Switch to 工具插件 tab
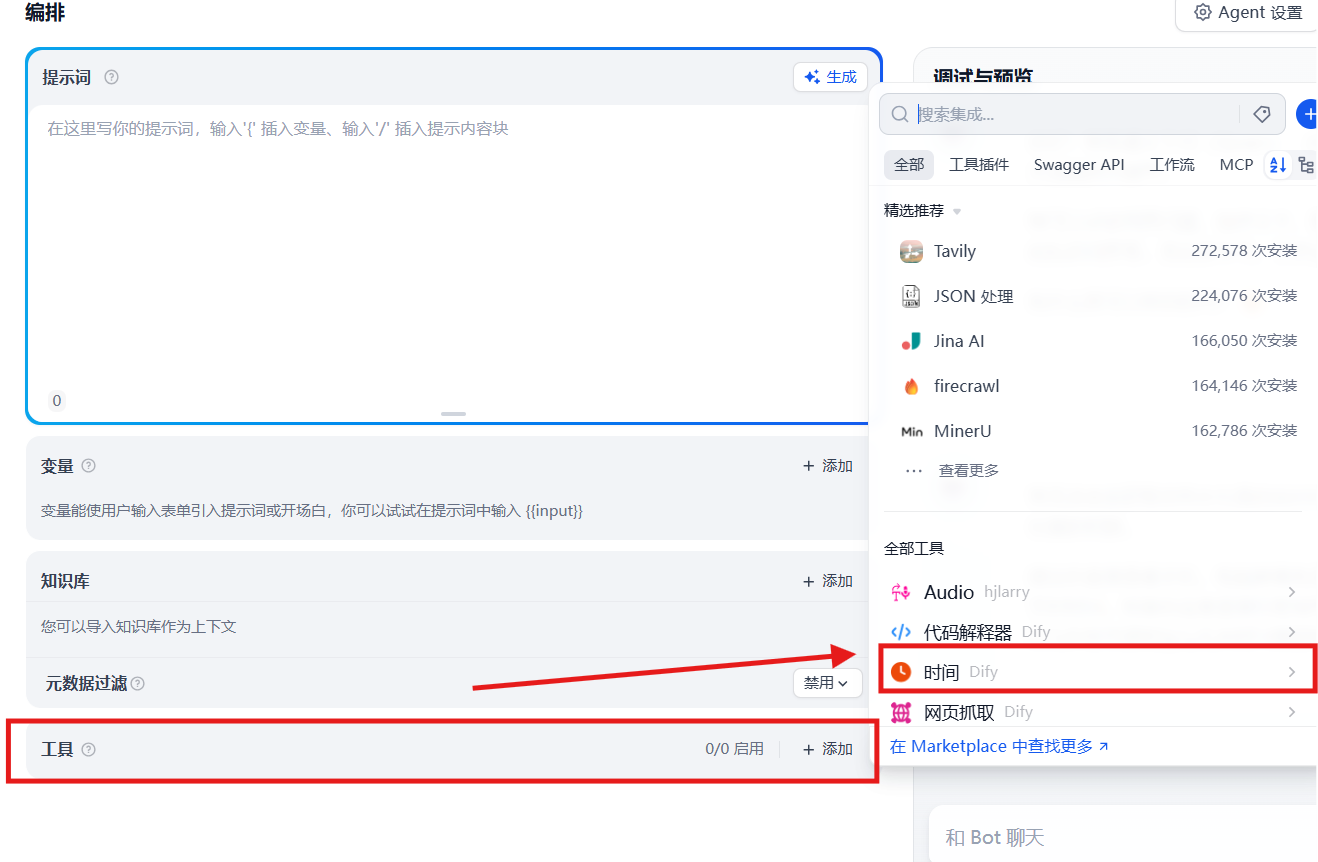The image size is (1318, 862). pos(979,165)
